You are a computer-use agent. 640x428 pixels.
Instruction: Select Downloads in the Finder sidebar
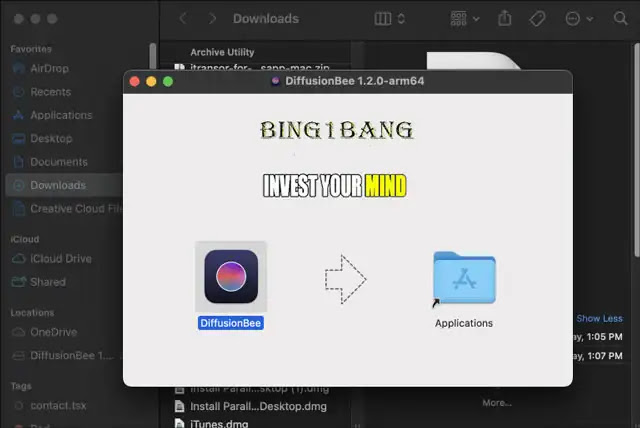pyautogui.click(x=64, y=185)
